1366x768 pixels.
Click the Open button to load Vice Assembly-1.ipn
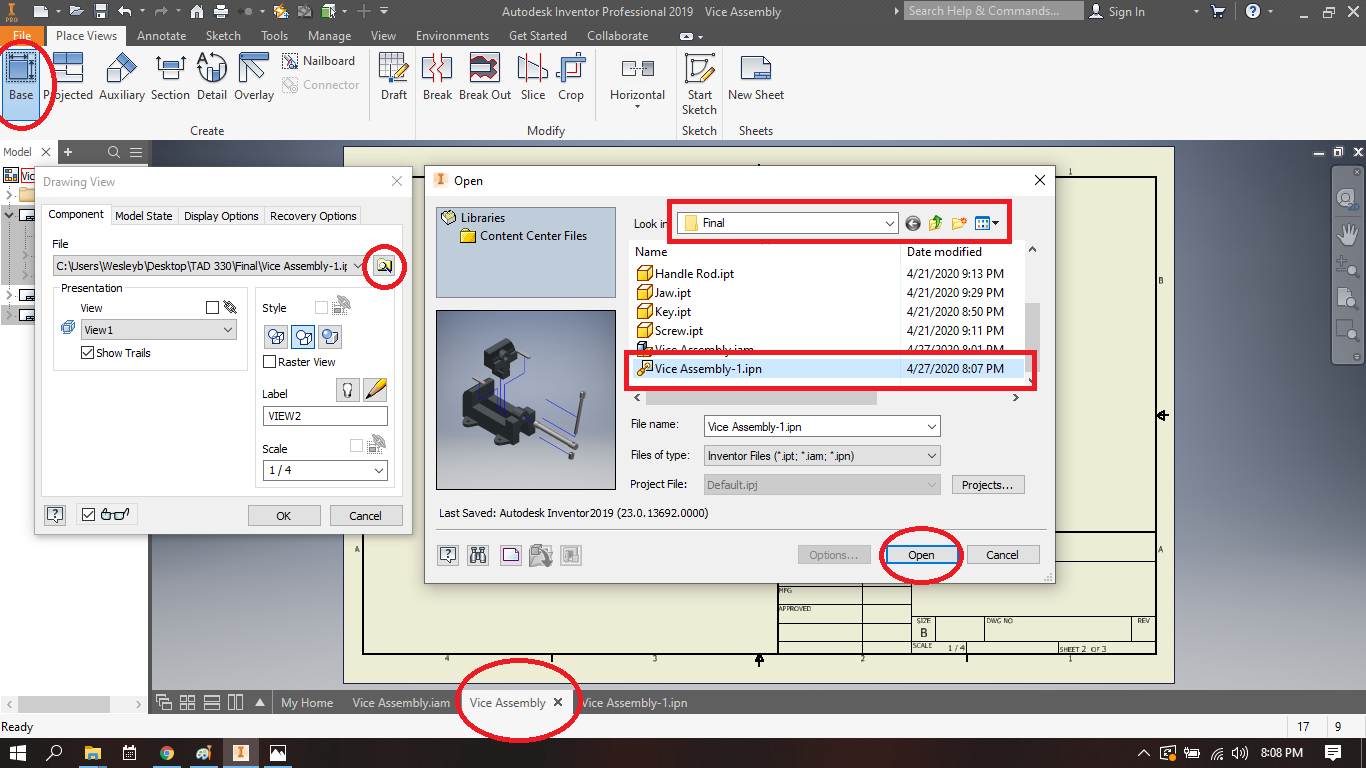pyautogui.click(x=920, y=554)
